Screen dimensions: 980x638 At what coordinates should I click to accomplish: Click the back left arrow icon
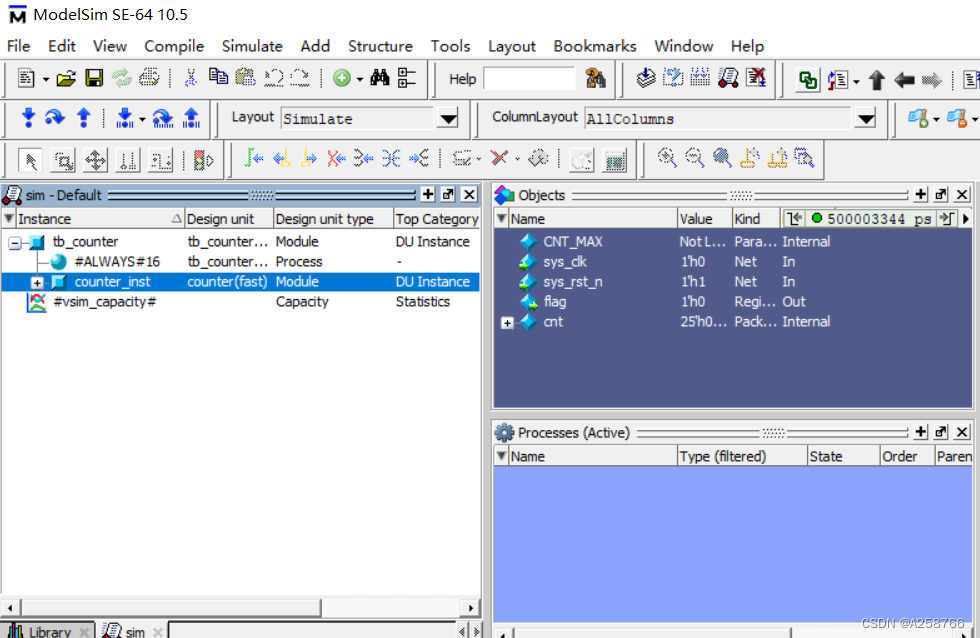click(x=904, y=80)
